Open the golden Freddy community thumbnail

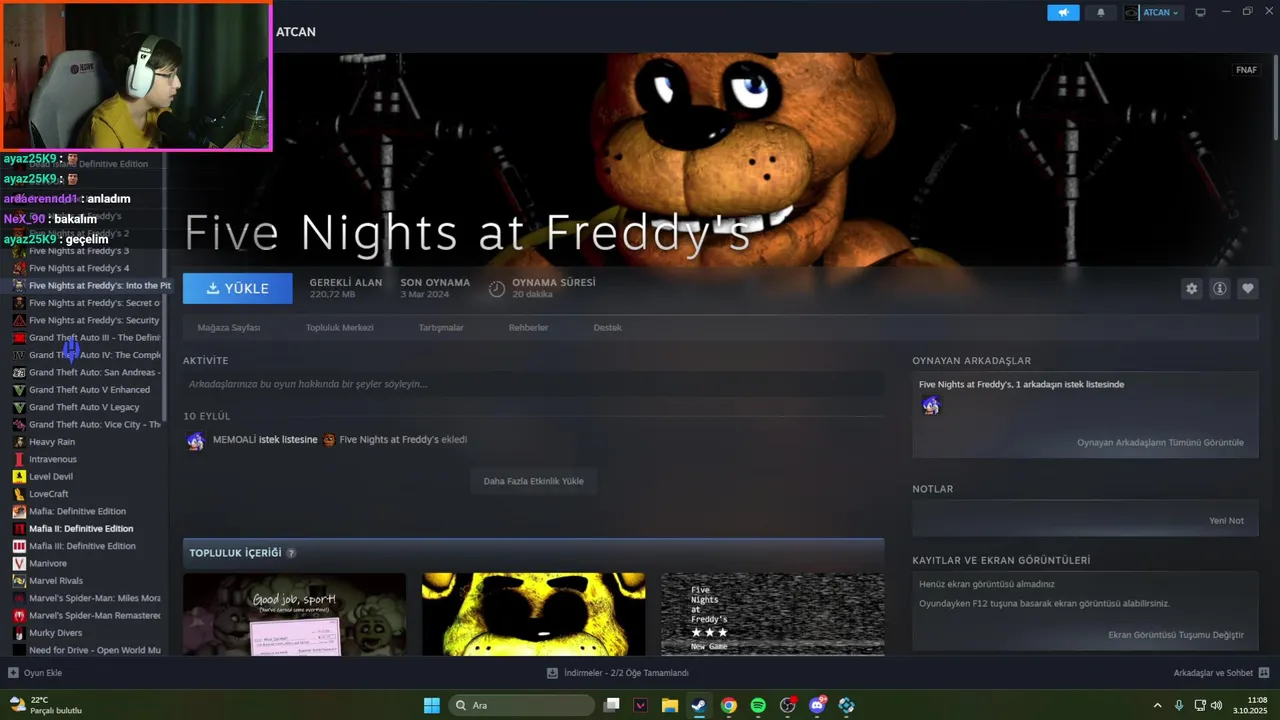click(533, 614)
